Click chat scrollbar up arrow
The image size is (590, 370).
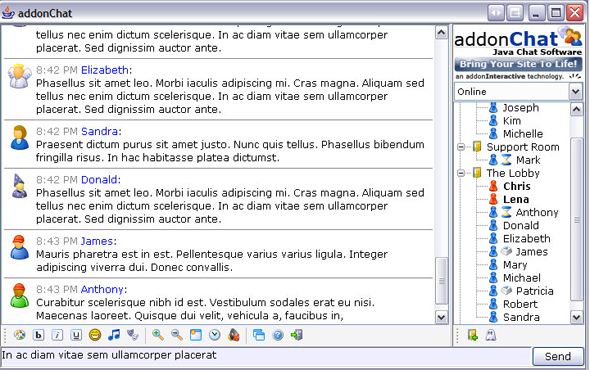pyautogui.click(x=441, y=32)
